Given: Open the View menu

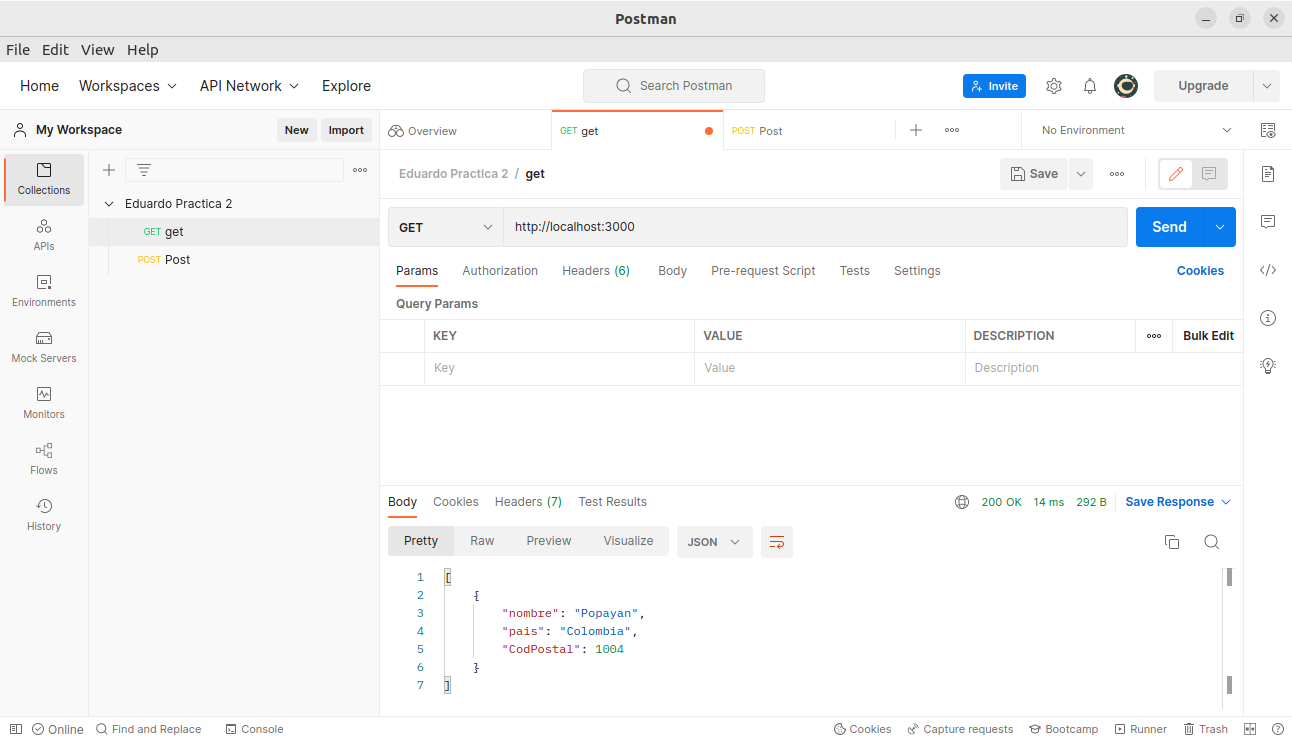Looking at the screenshot, I should click(x=97, y=49).
